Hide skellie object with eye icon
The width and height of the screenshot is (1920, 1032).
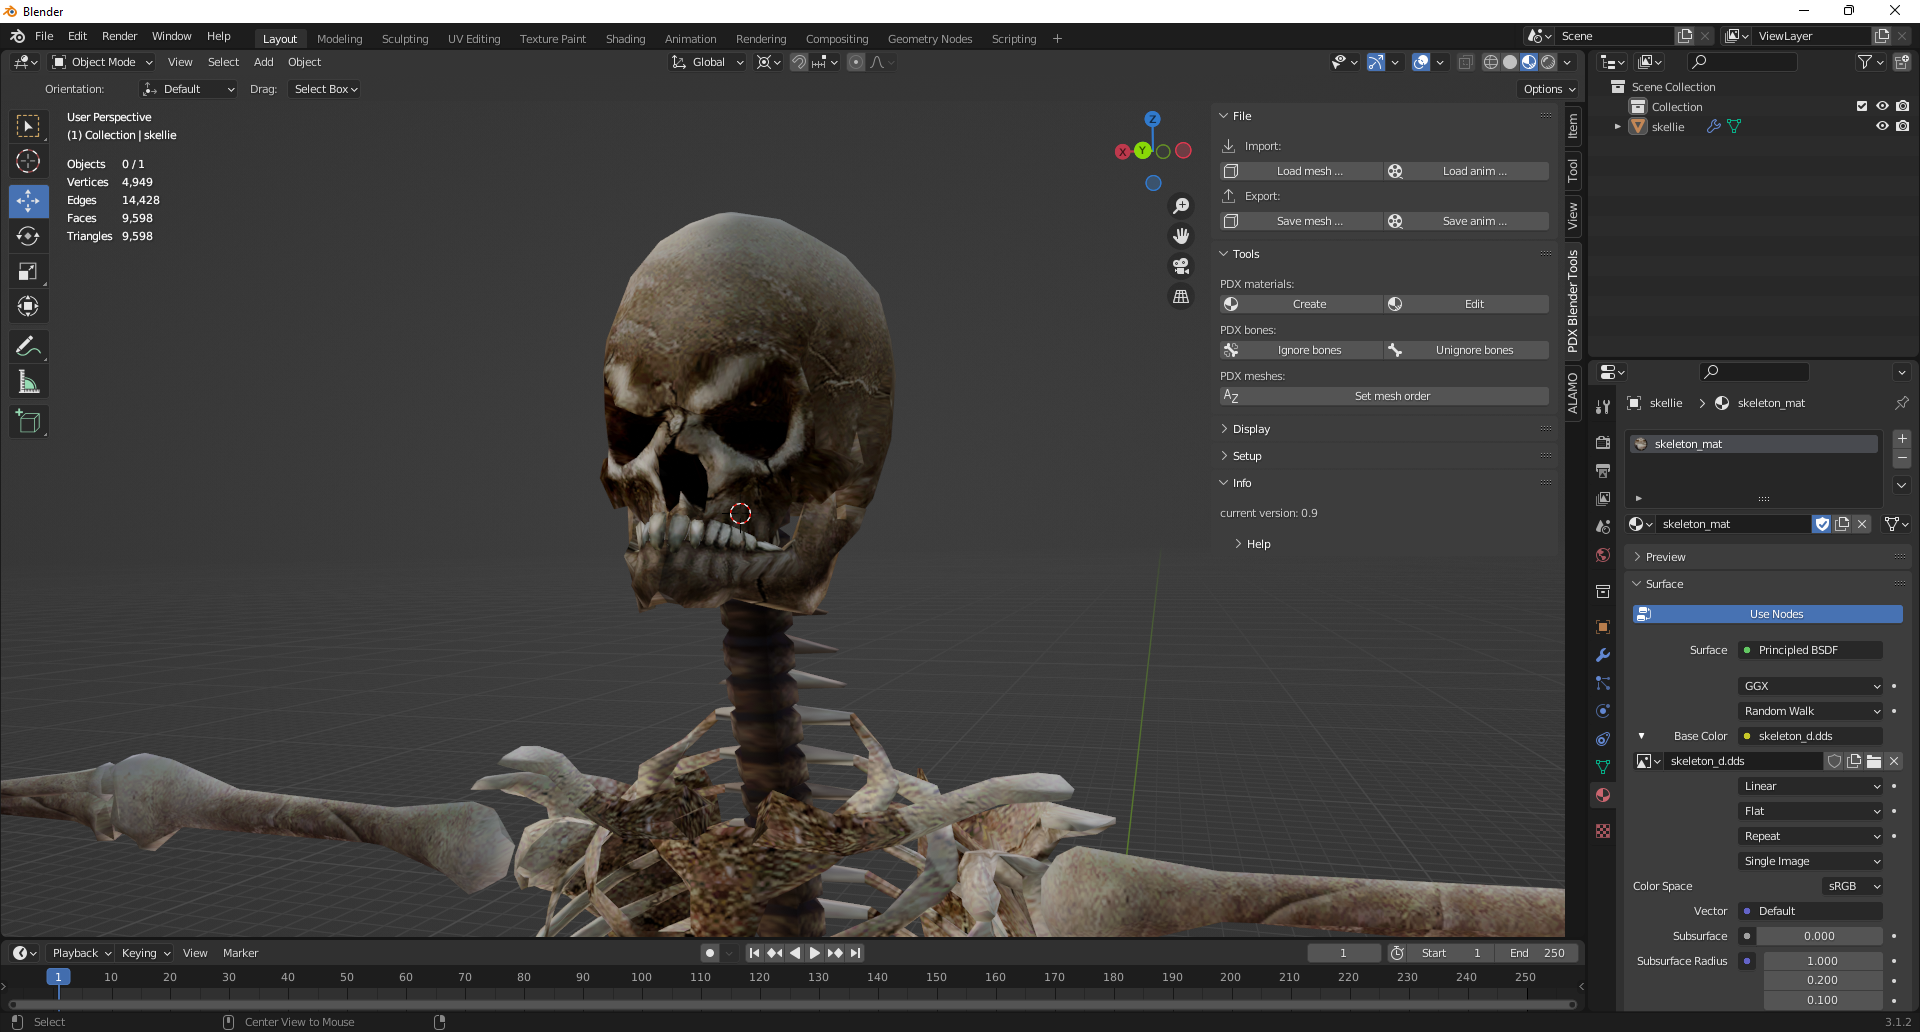pos(1882,126)
